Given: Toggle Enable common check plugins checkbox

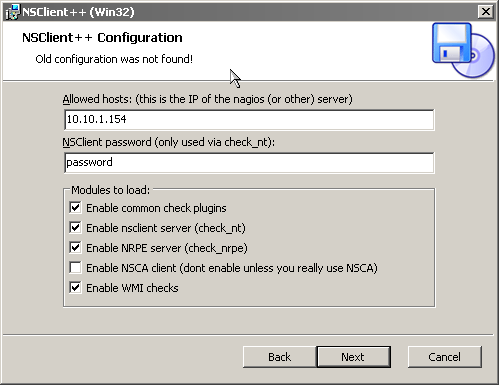Looking at the screenshot, I should pos(75,208).
